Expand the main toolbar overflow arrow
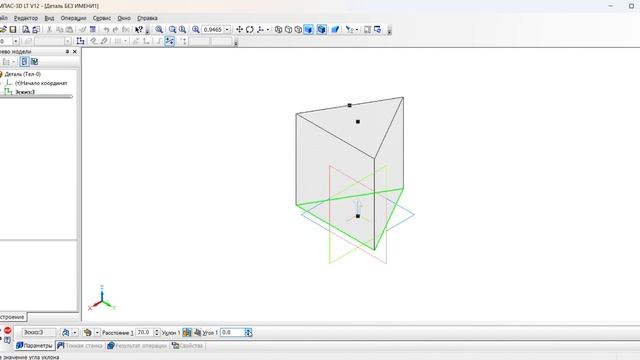This screenshot has width=640, height=360. click(147, 30)
